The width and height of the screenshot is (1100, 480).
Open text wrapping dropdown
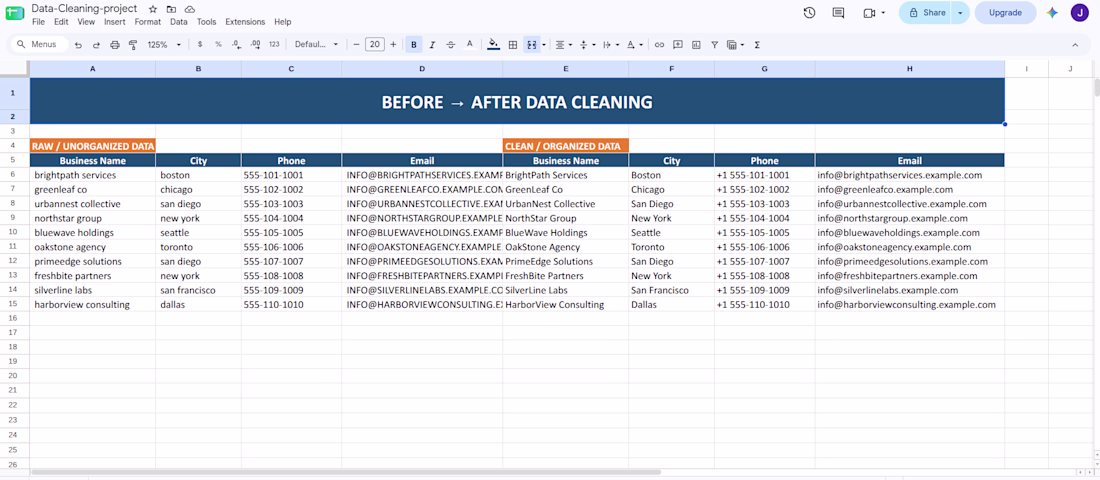[610, 44]
